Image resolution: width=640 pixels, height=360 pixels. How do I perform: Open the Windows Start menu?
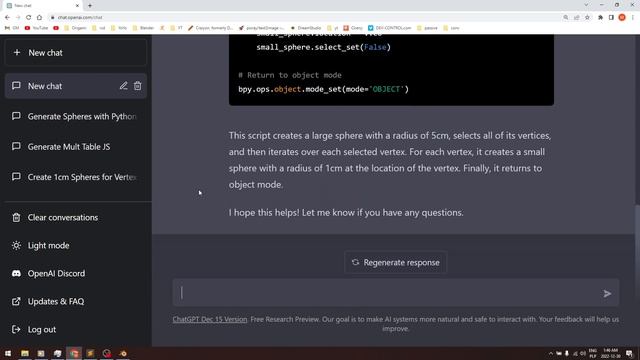coord(8,353)
